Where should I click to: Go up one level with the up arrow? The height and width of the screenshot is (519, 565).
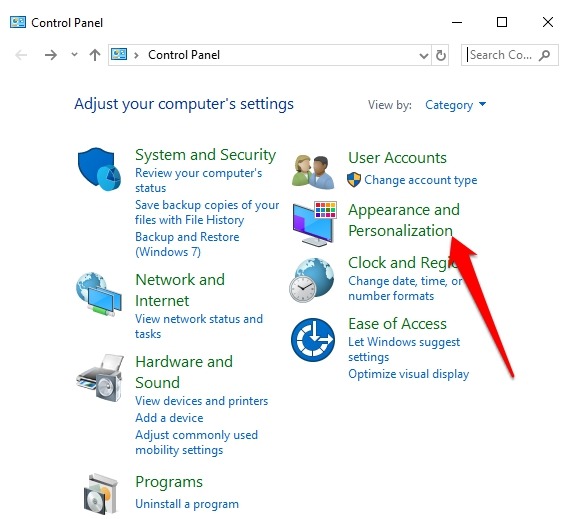(95, 55)
